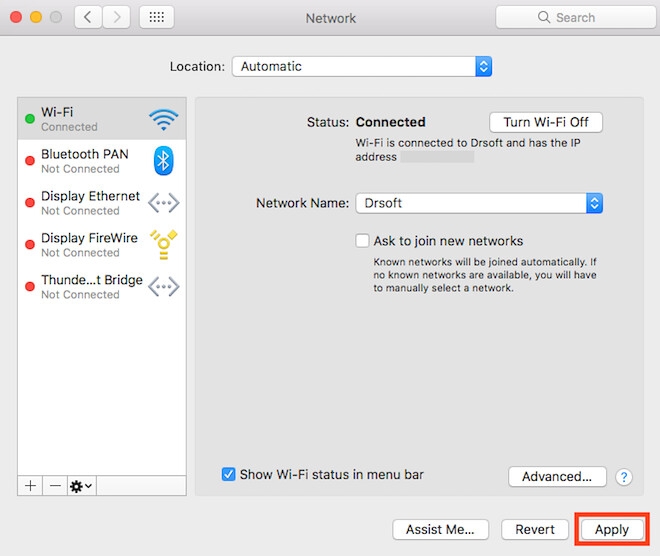Viewport: 660px width, 556px height.
Task: Select the Thunderbolt Bridge service
Action: (x=102, y=287)
